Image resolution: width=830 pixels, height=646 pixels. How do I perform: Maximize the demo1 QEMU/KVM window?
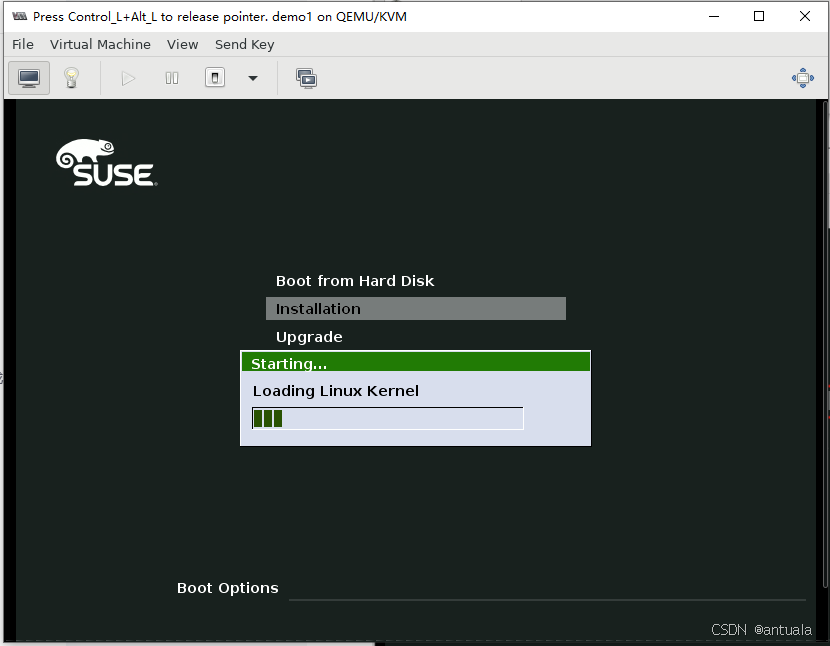(x=759, y=16)
